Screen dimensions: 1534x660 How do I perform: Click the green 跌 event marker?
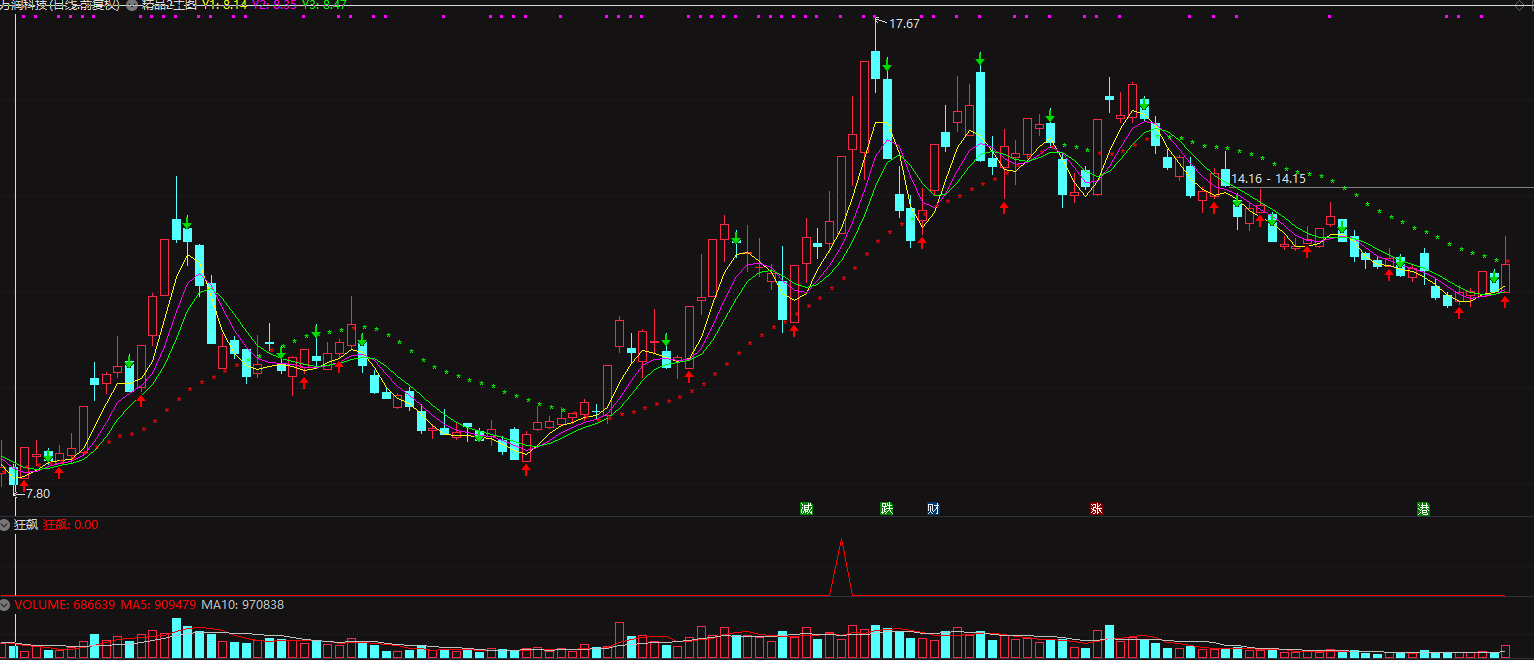coord(886,508)
